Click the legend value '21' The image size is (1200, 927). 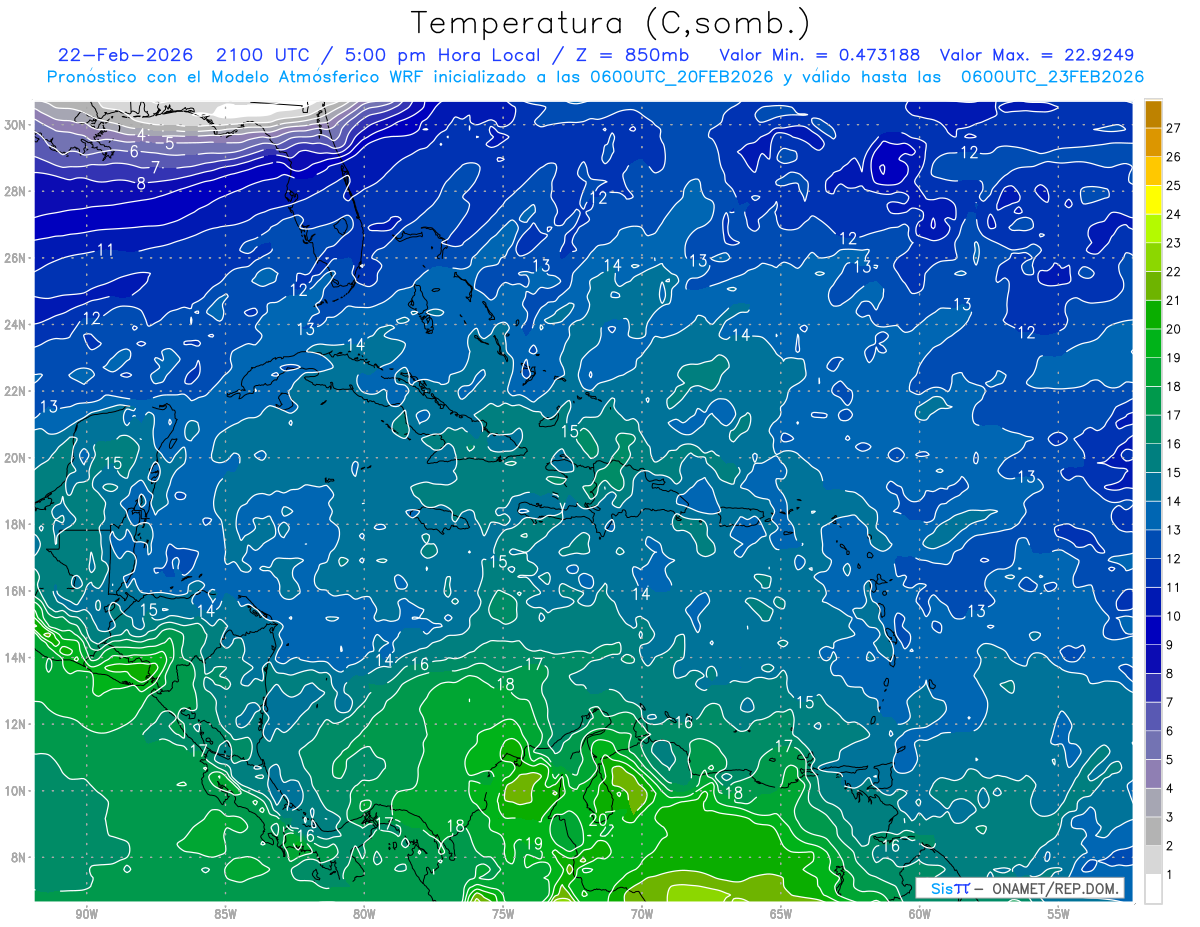click(1173, 300)
